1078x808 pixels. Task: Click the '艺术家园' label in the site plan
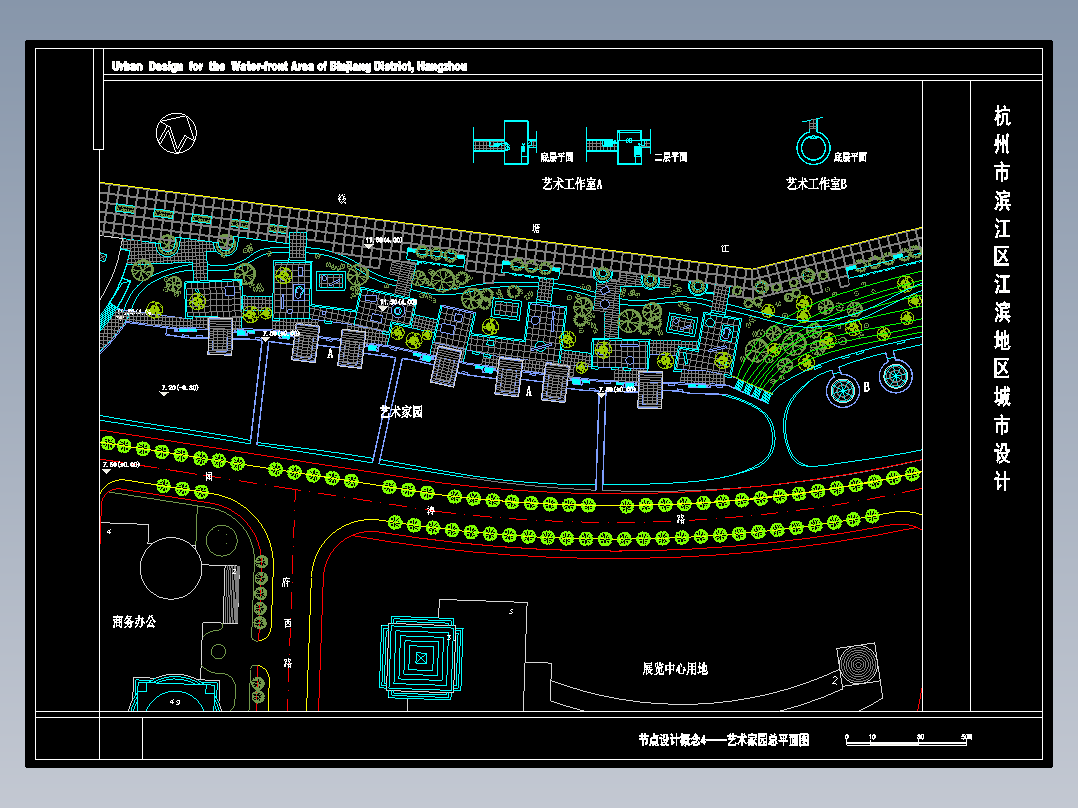click(x=401, y=412)
